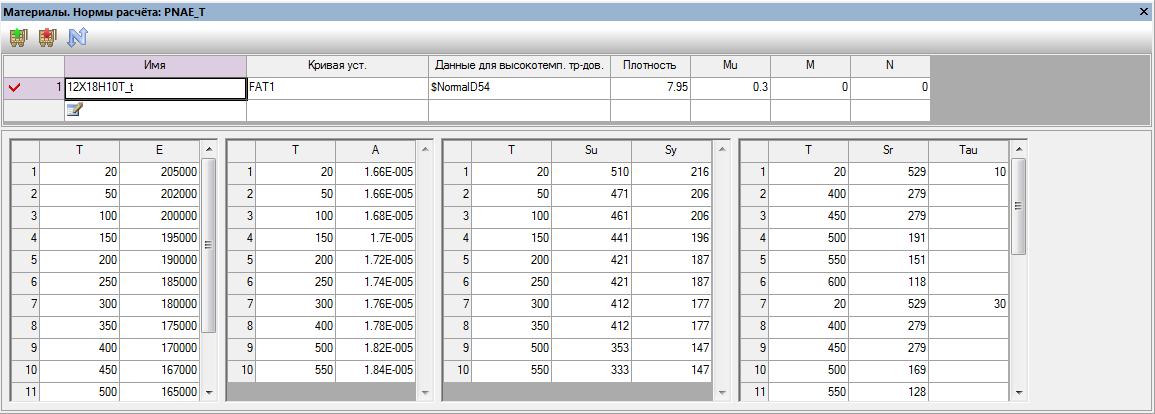Select the density value 7.95 cell
Viewport: 1155px width, 414px height.
click(x=650, y=88)
